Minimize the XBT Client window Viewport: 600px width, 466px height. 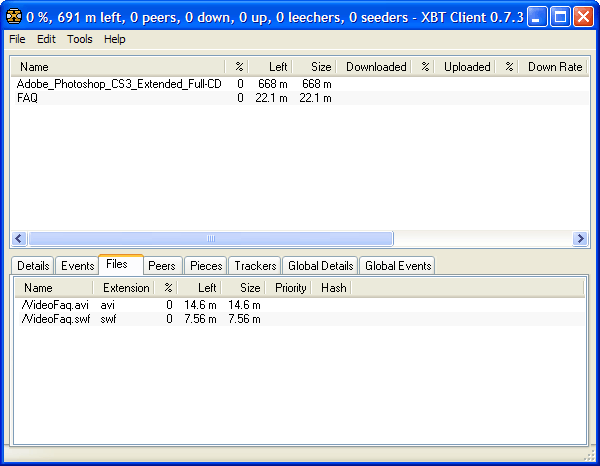coord(536,17)
